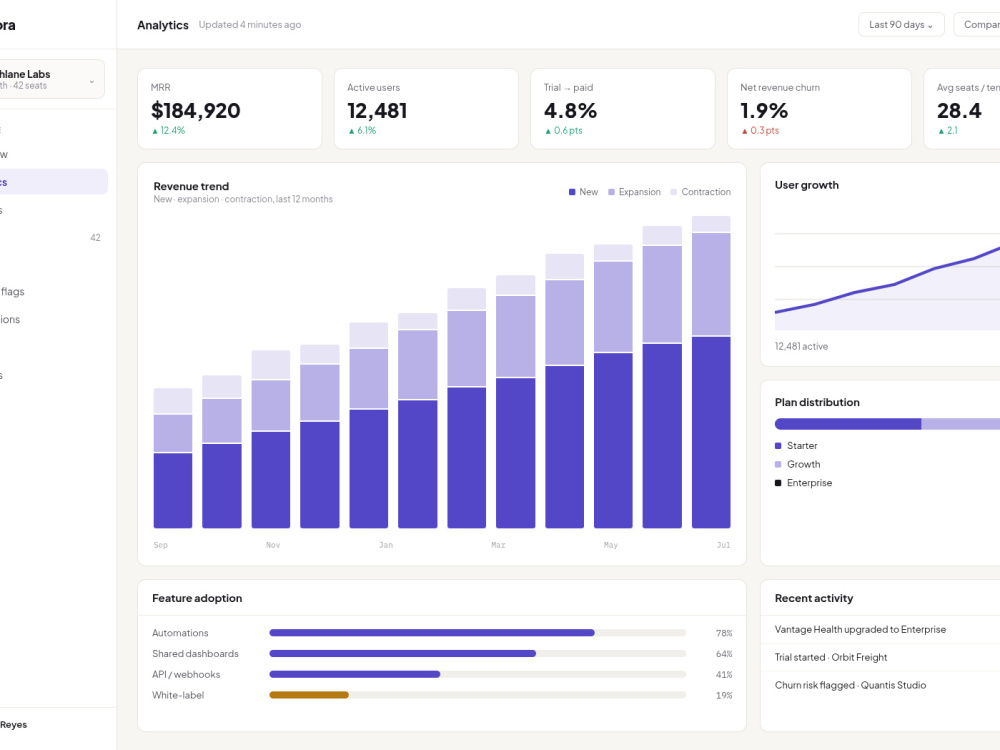Click the Enterprise legend swatch
The width and height of the screenshot is (1000, 750).
778,483
